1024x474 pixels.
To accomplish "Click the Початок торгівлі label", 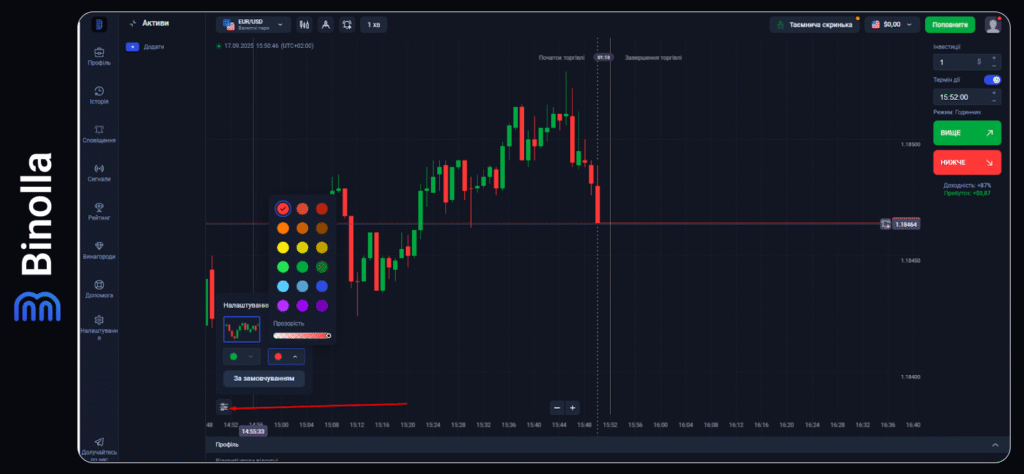I will click(562, 57).
